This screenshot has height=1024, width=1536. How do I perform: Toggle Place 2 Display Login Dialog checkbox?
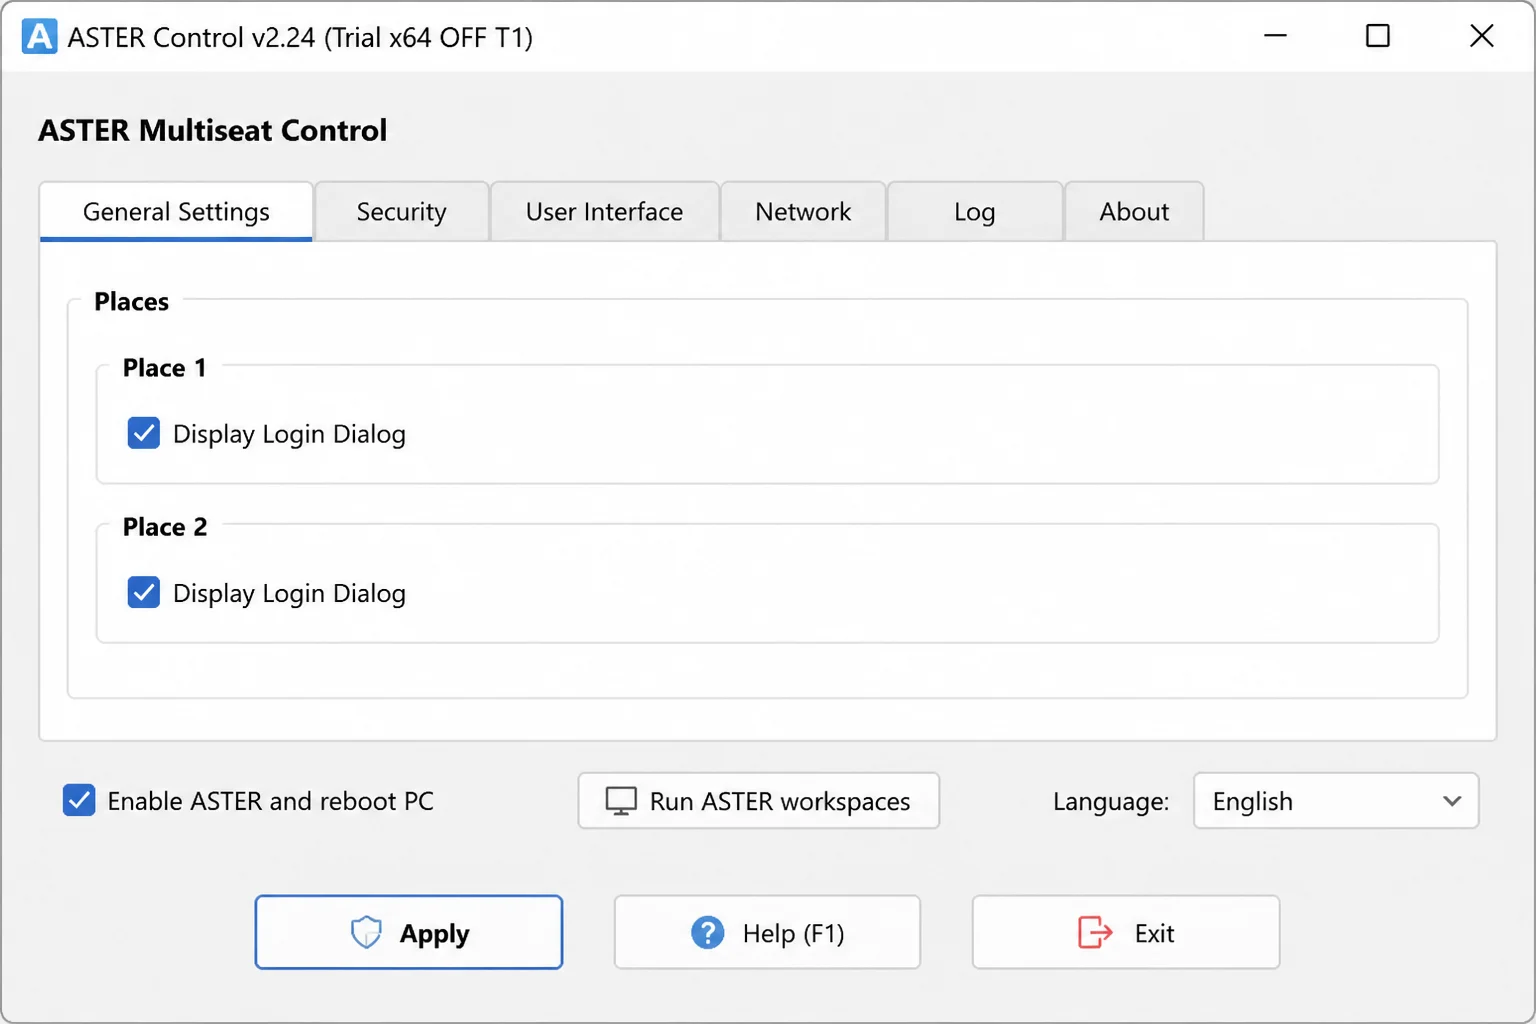point(144,592)
